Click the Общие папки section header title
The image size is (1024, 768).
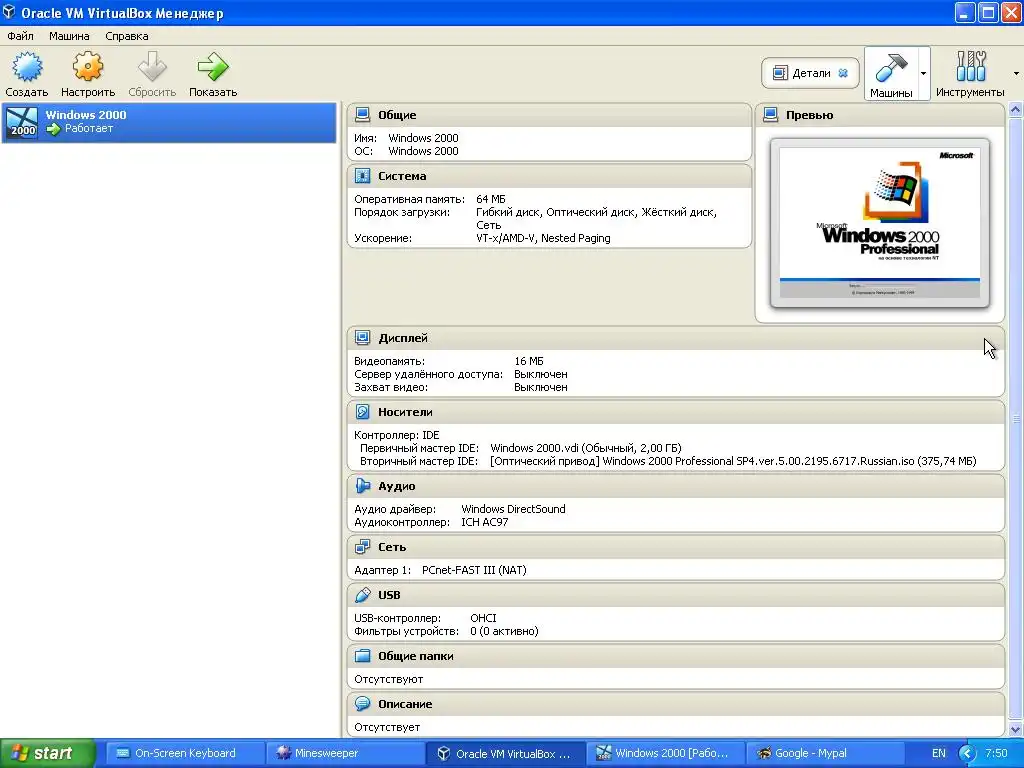pyautogui.click(x=415, y=656)
